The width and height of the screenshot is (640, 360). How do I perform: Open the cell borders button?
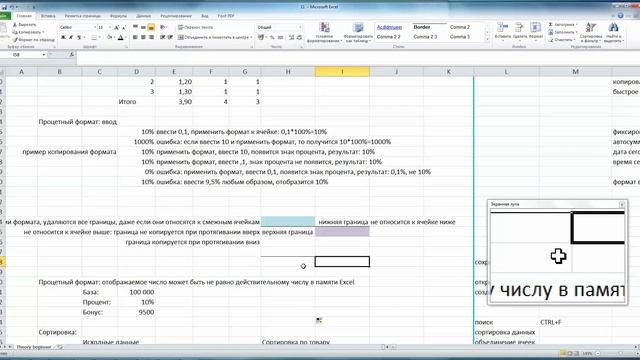(94, 38)
